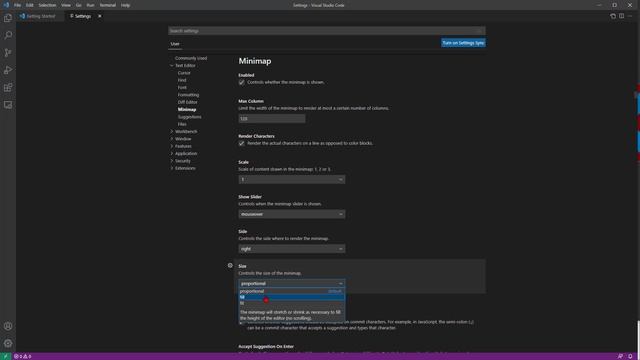Expand the Workbench tree section
Image resolution: width=640 pixels, height=360 pixels.
coord(172,131)
